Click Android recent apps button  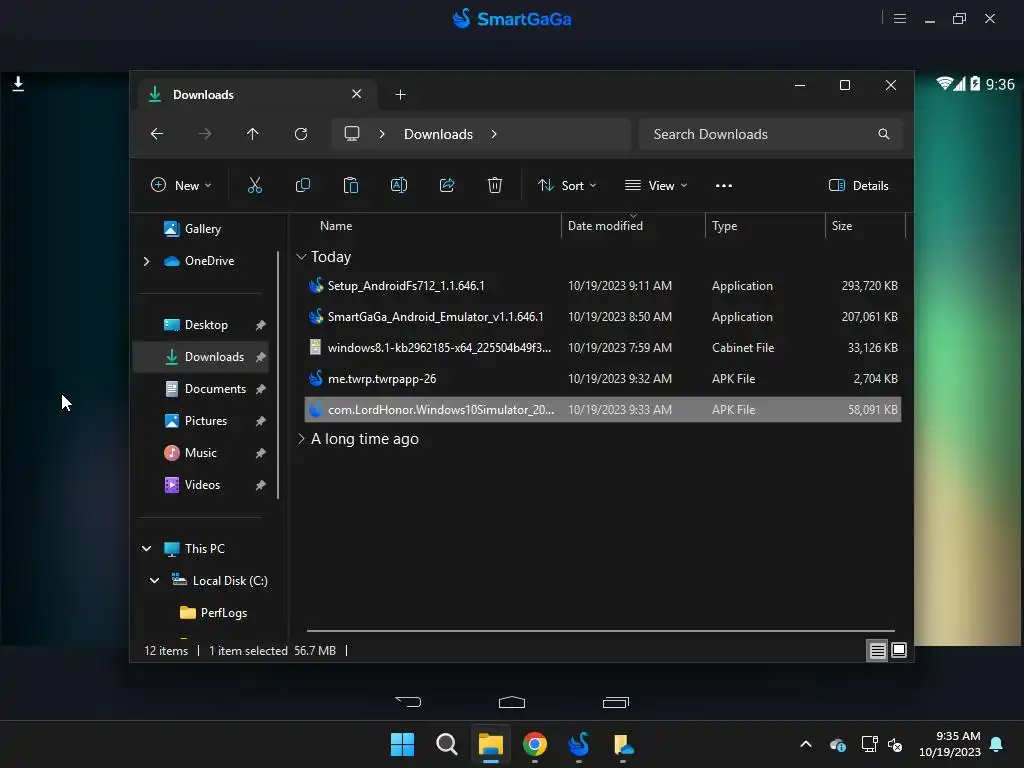[615, 702]
